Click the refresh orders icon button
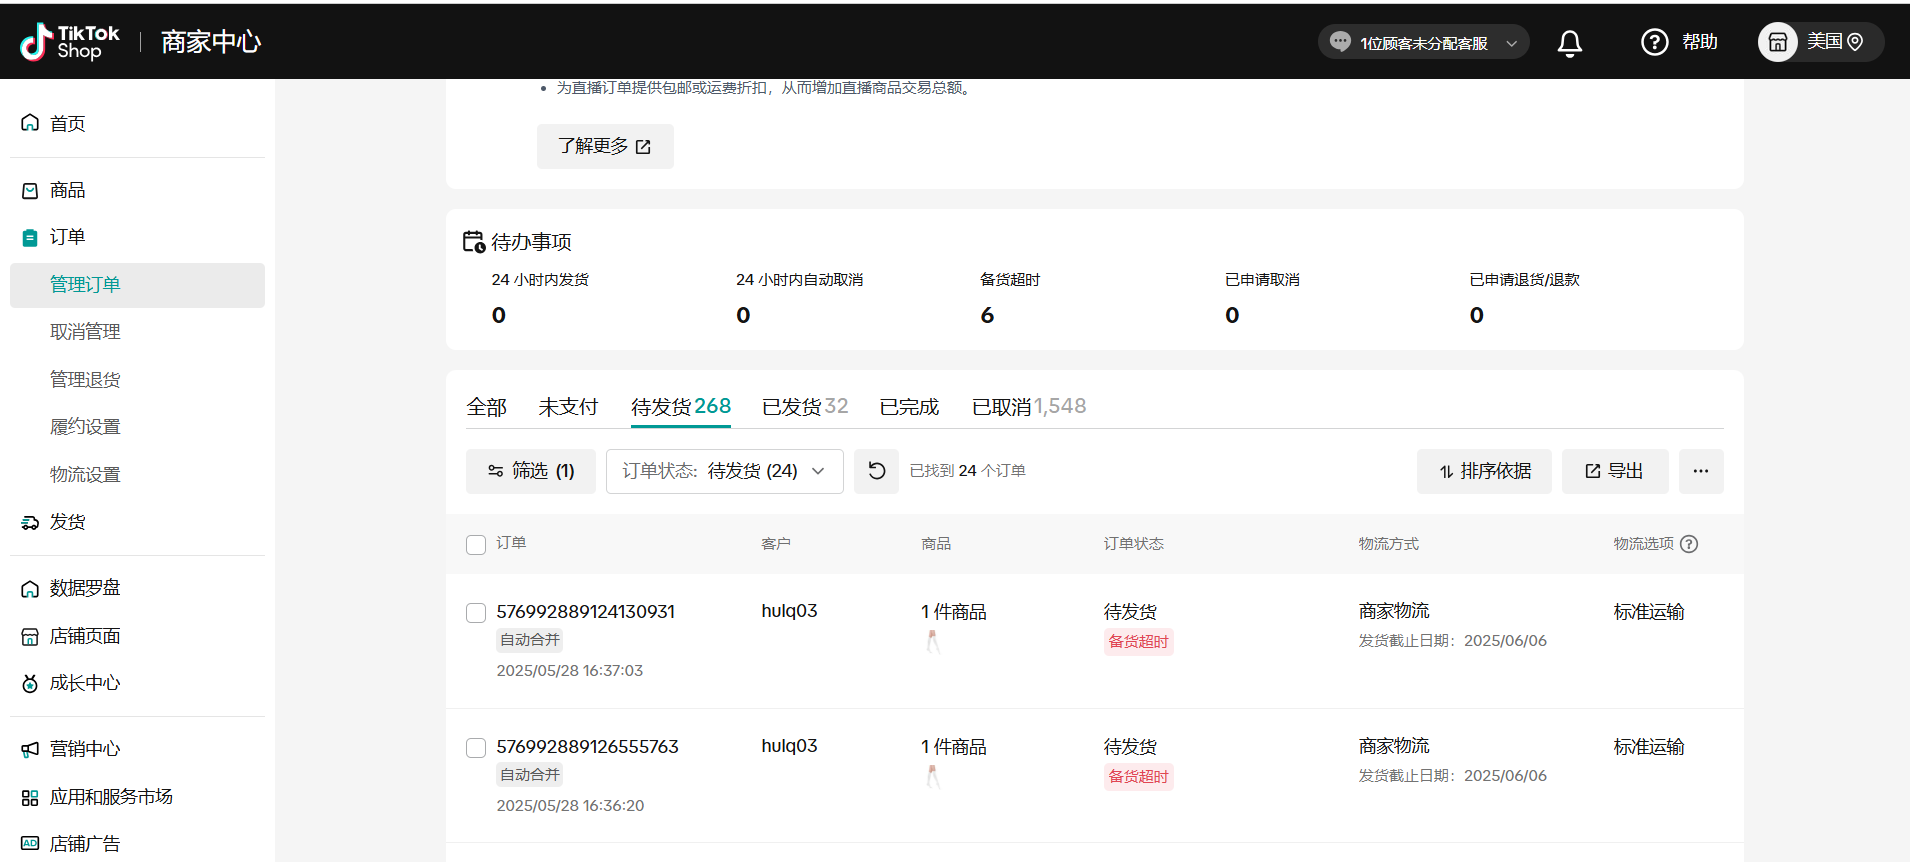The height and width of the screenshot is (862, 1910). (x=876, y=471)
